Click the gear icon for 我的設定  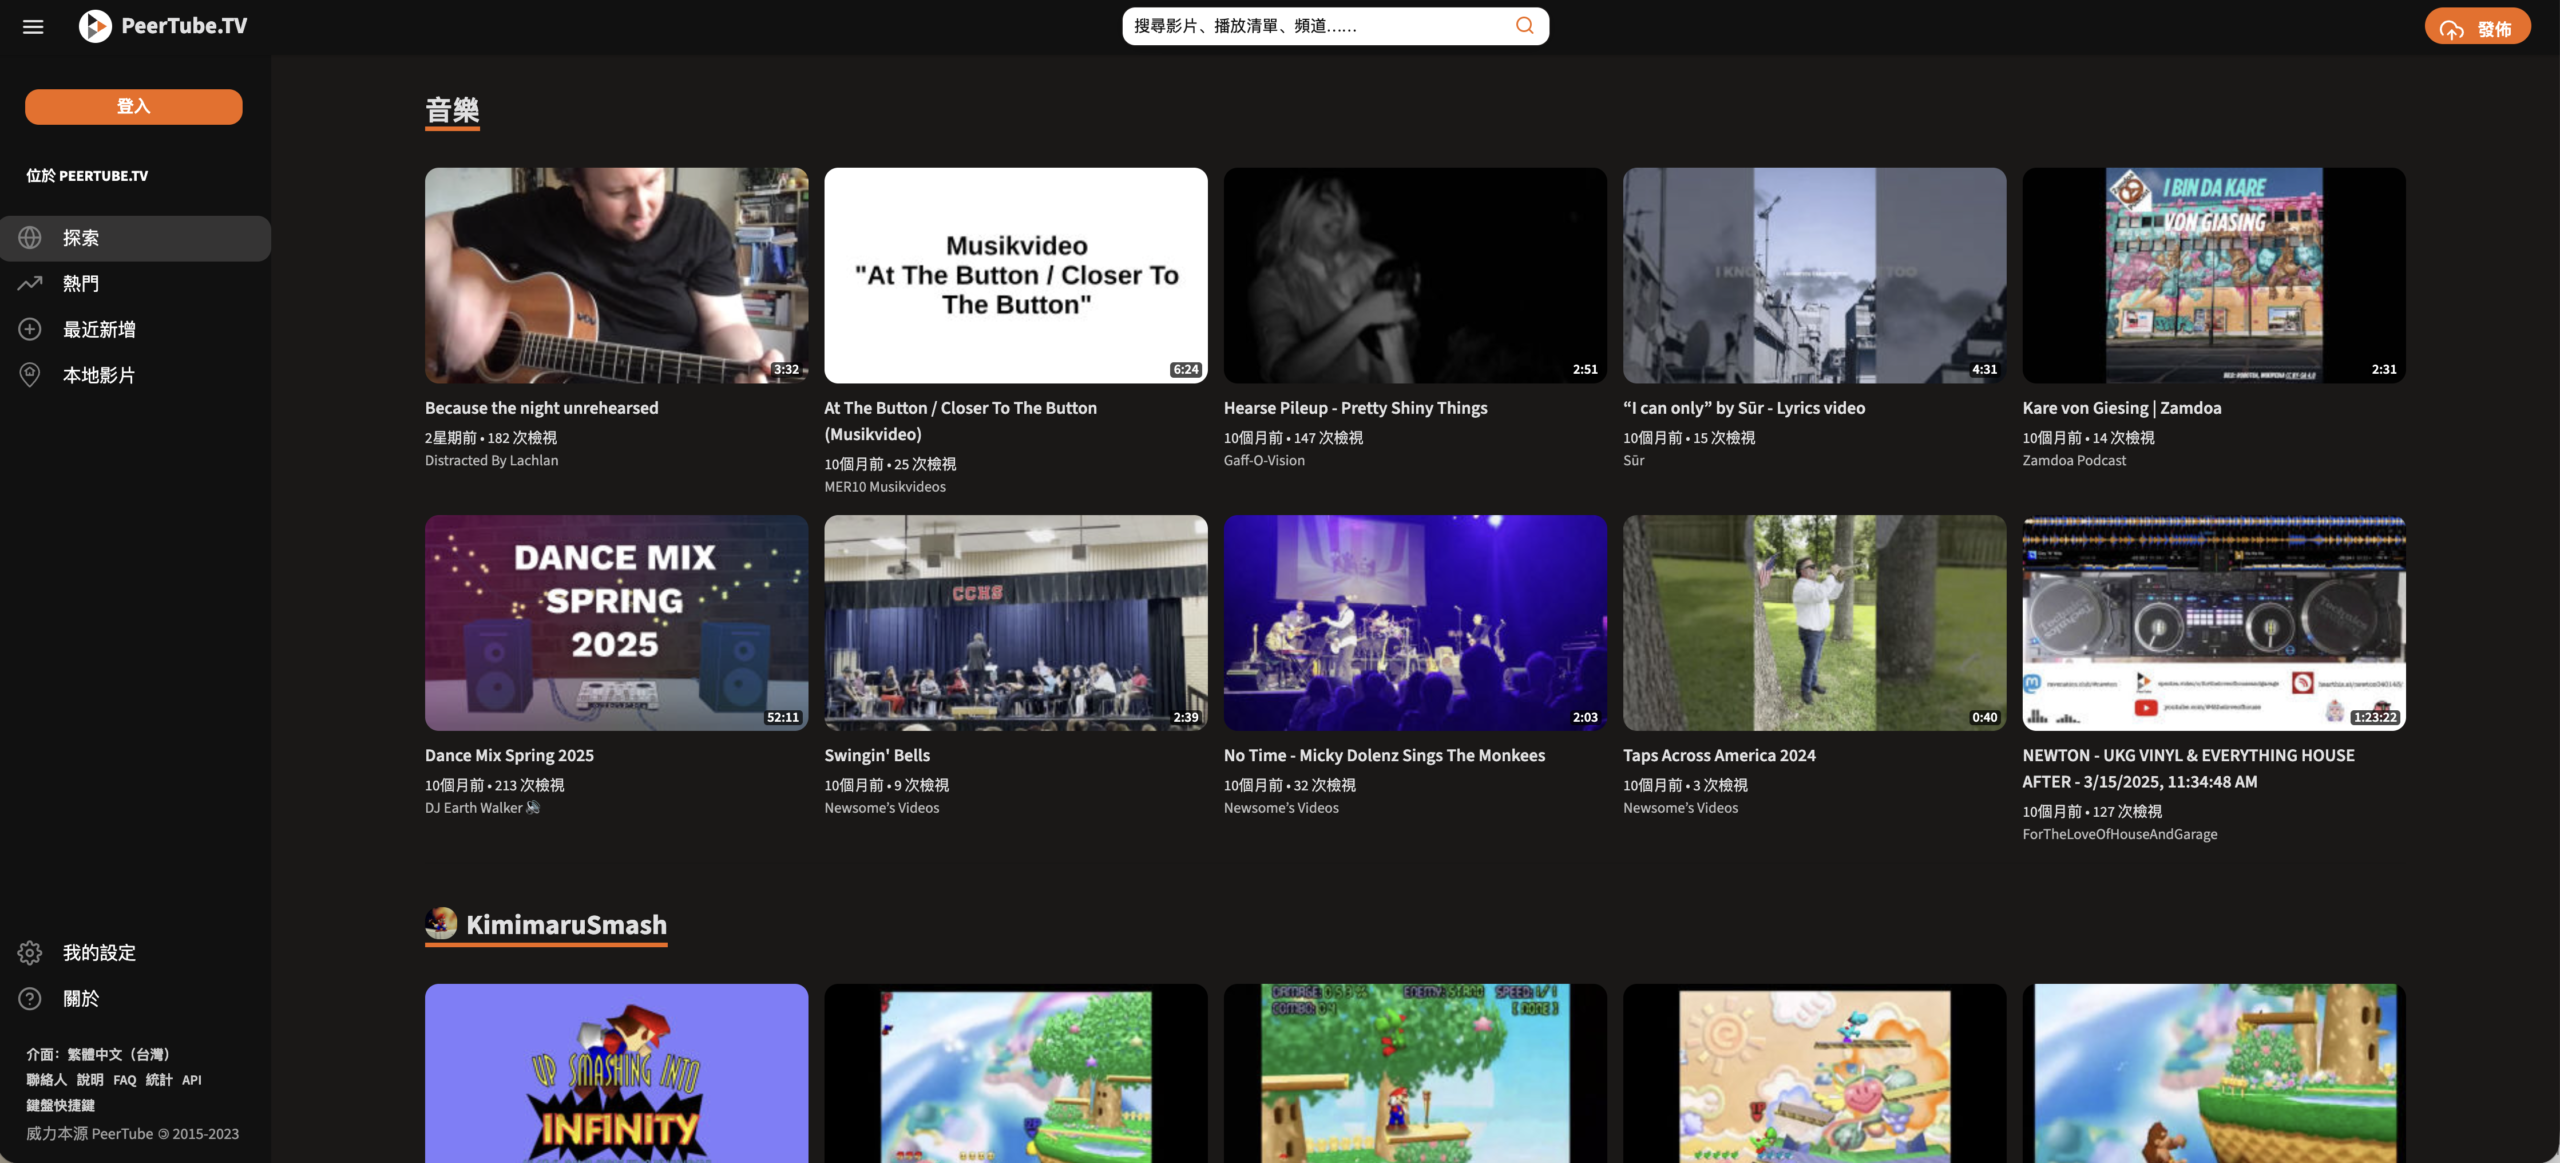[30, 952]
